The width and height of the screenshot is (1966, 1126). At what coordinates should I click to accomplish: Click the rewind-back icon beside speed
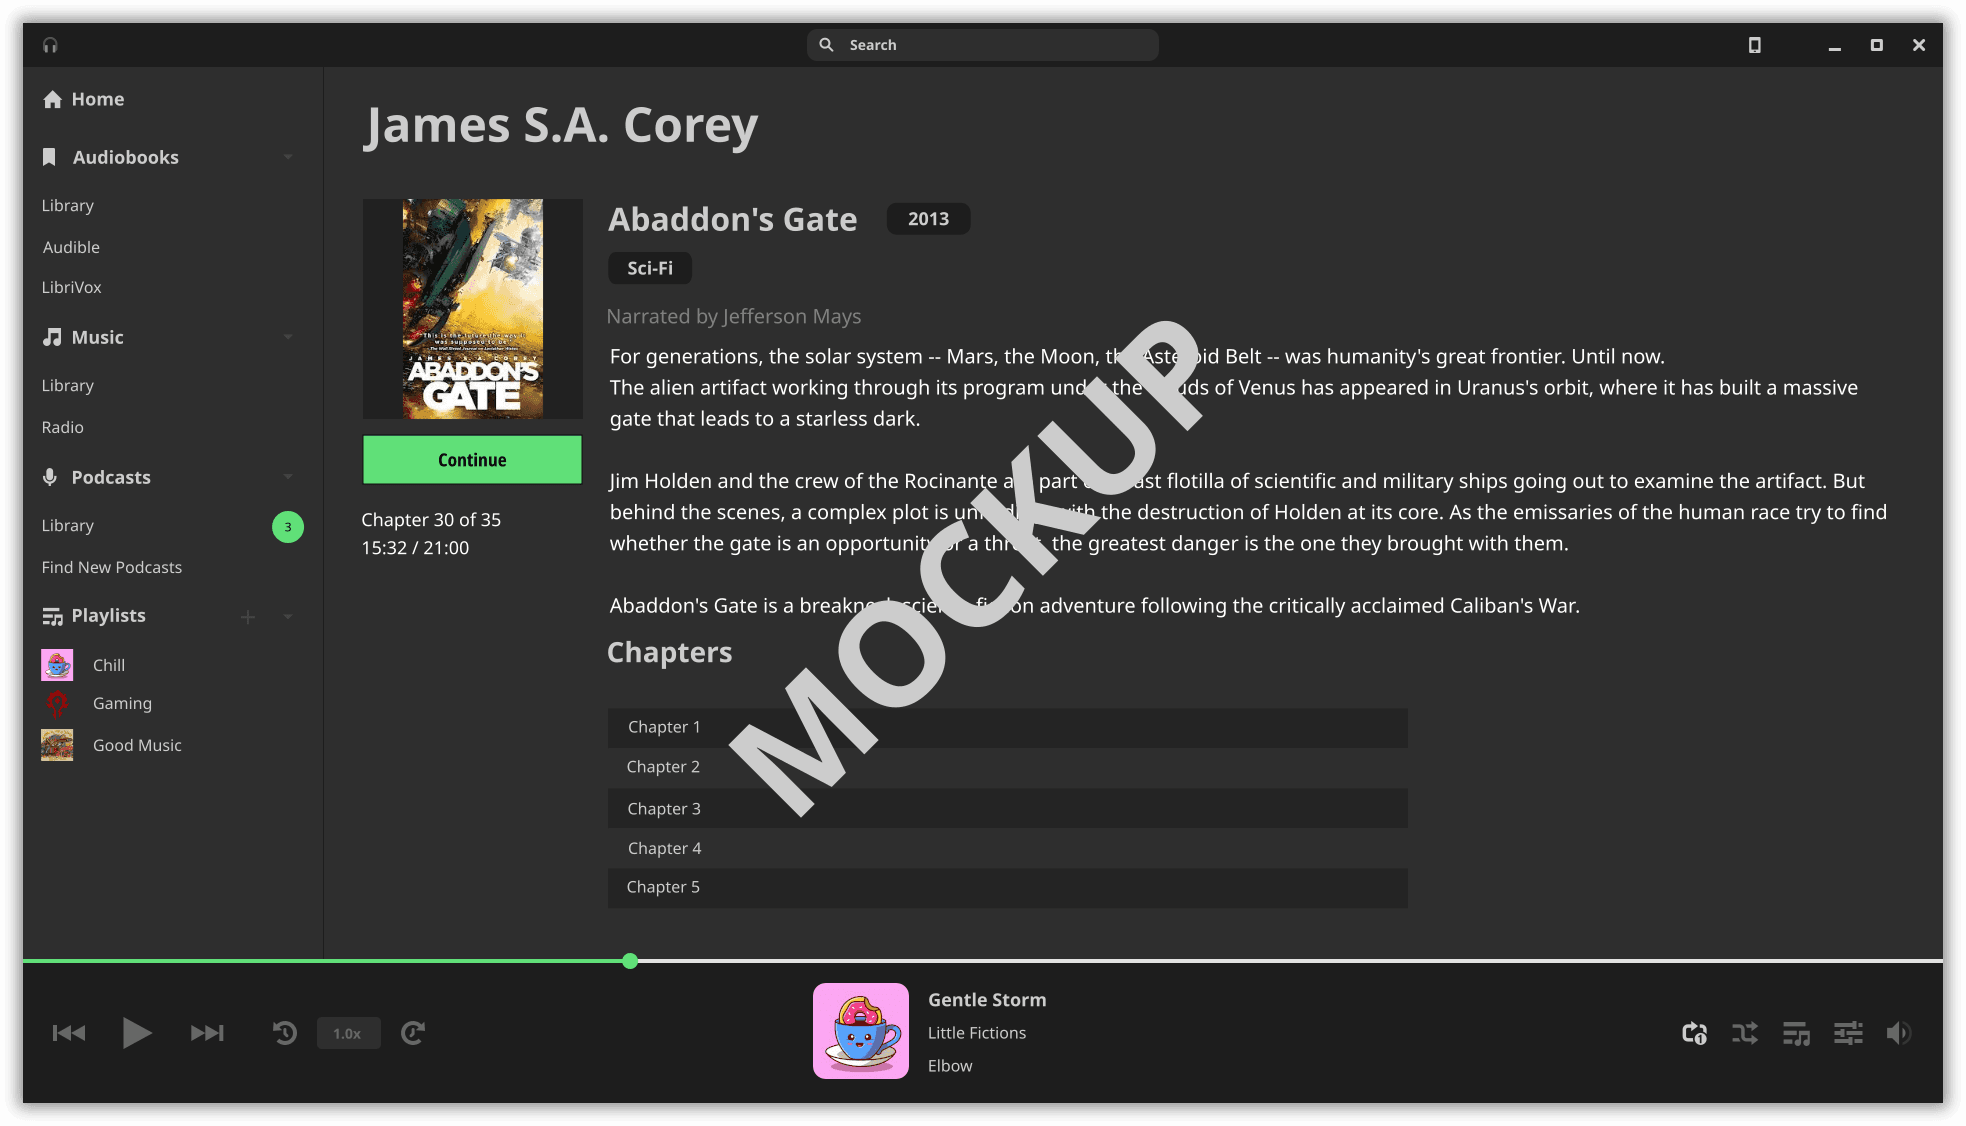point(285,1033)
